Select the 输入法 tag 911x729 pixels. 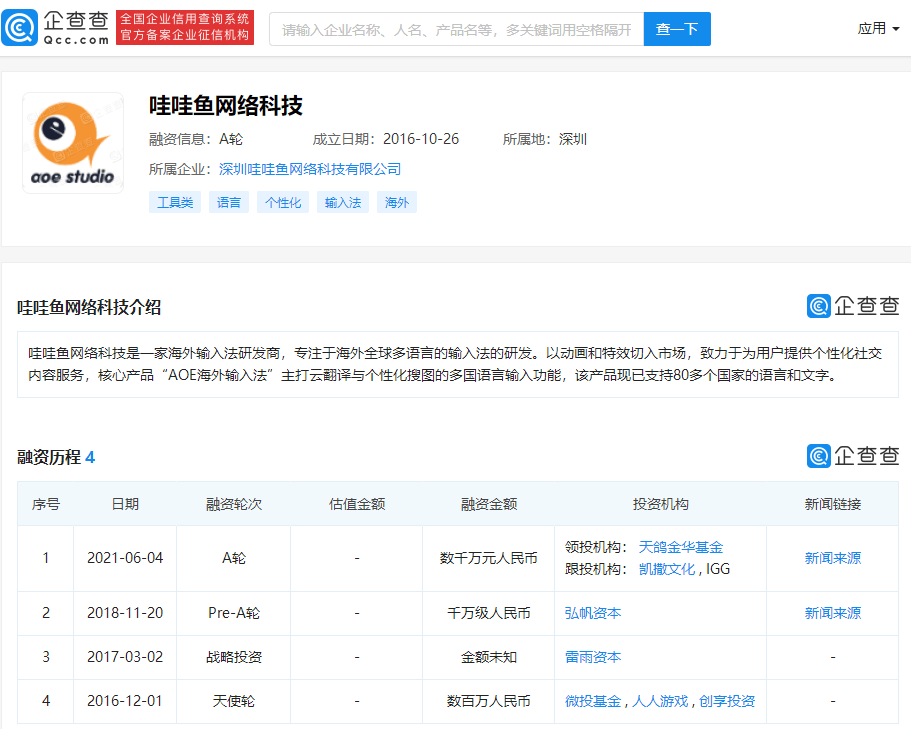click(343, 202)
